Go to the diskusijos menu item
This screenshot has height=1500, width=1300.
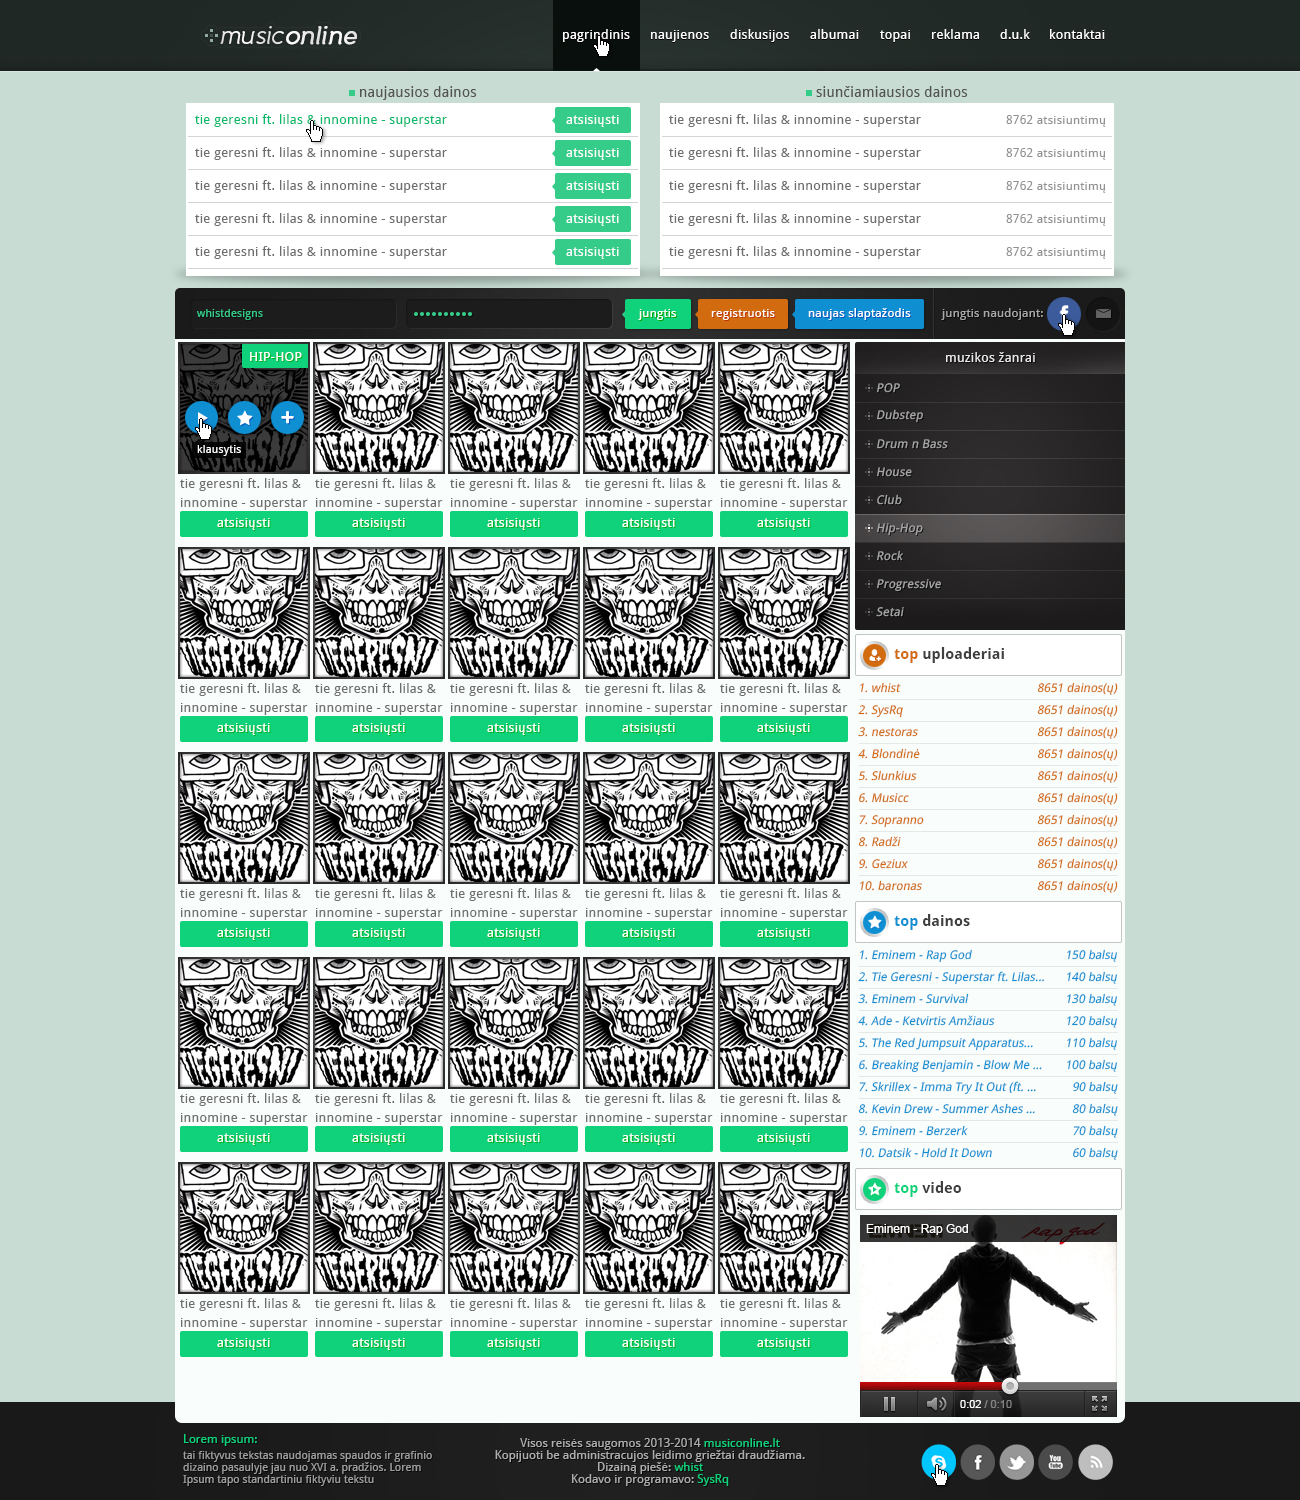tap(759, 35)
